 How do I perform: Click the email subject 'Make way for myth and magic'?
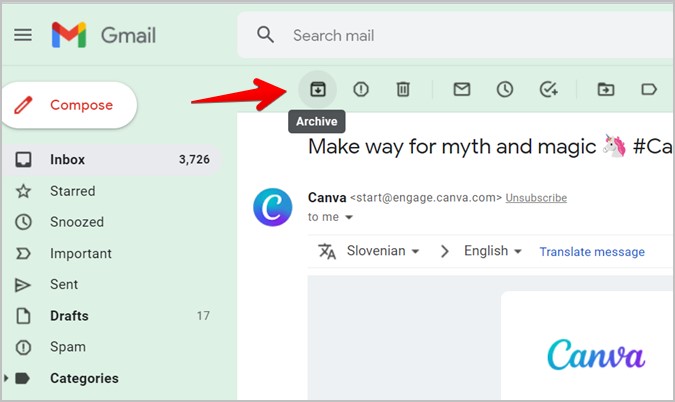(452, 147)
